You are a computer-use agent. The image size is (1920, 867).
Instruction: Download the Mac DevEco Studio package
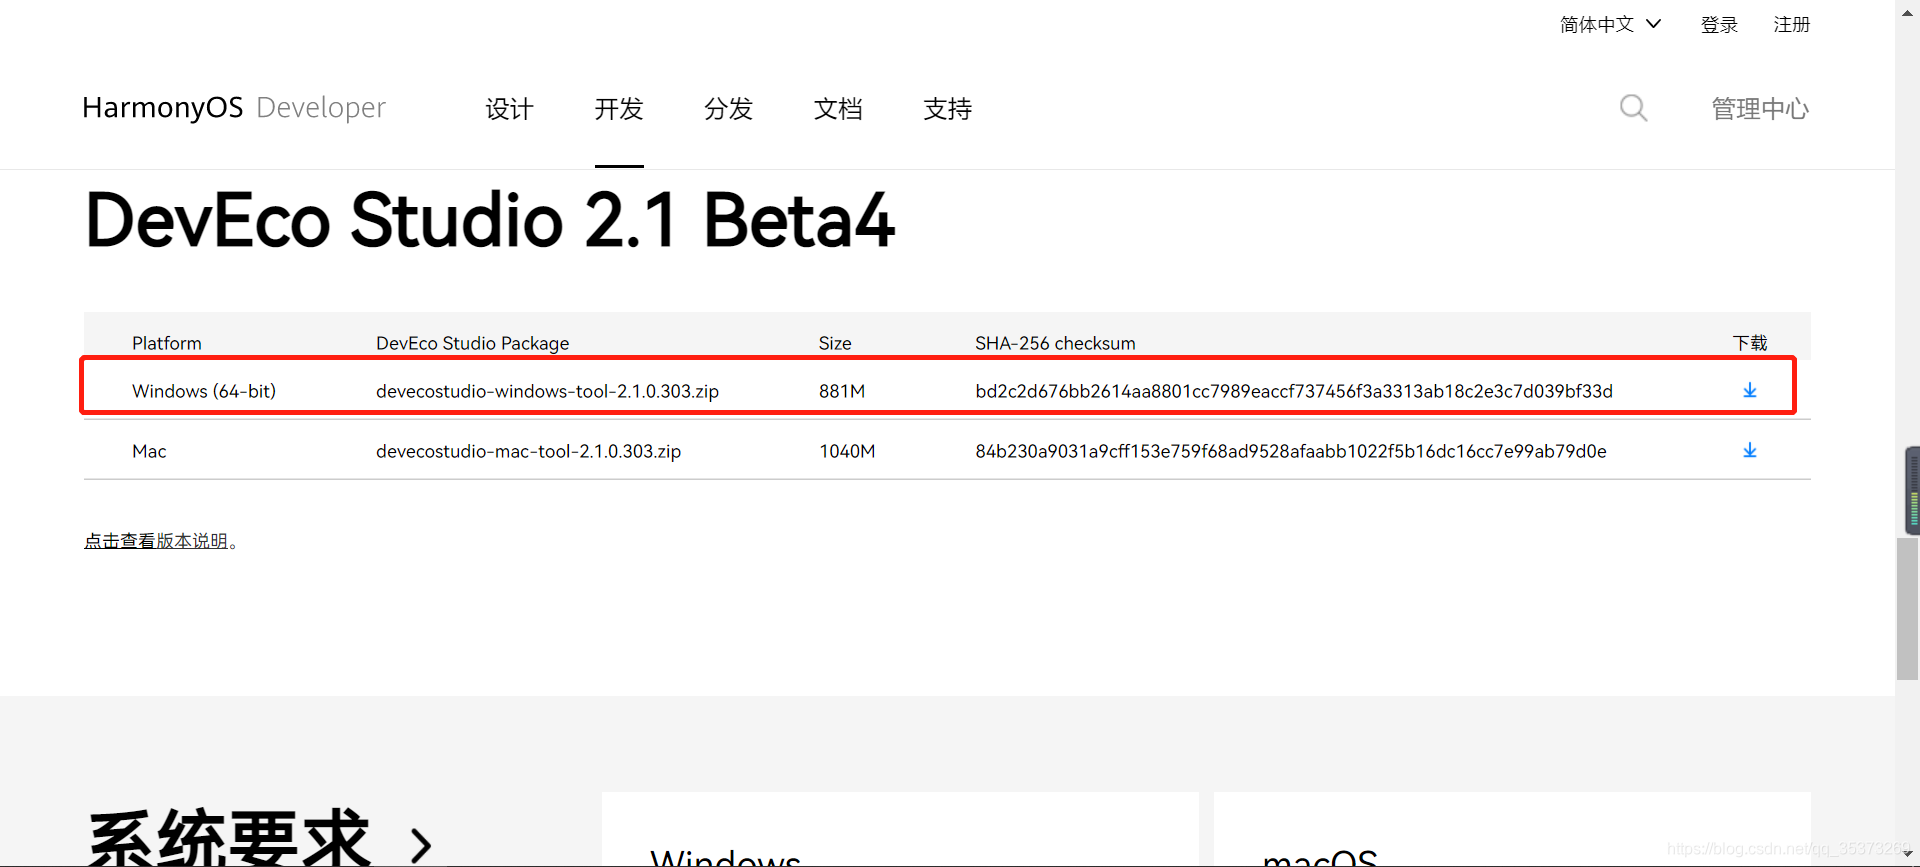pyautogui.click(x=1749, y=451)
